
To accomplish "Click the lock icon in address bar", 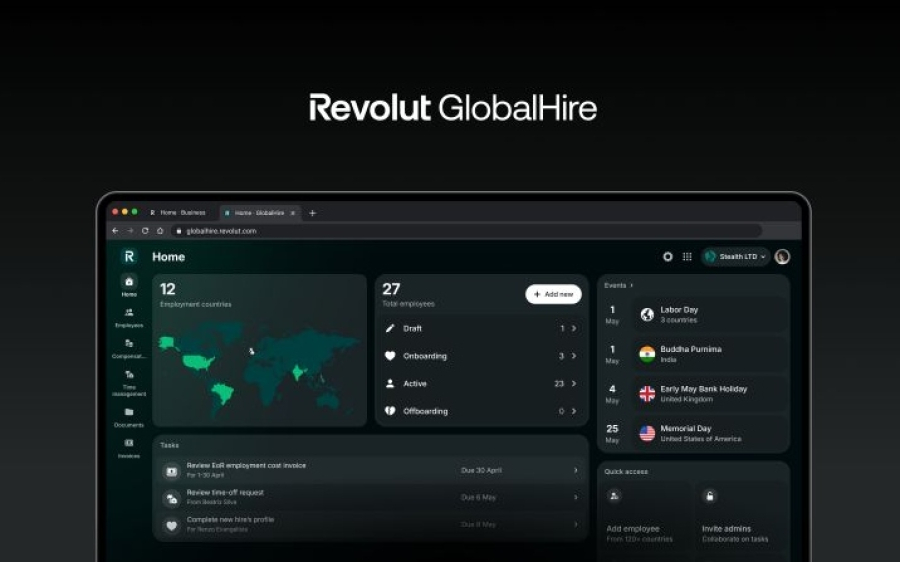I will pyautogui.click(x=179, y=231).
